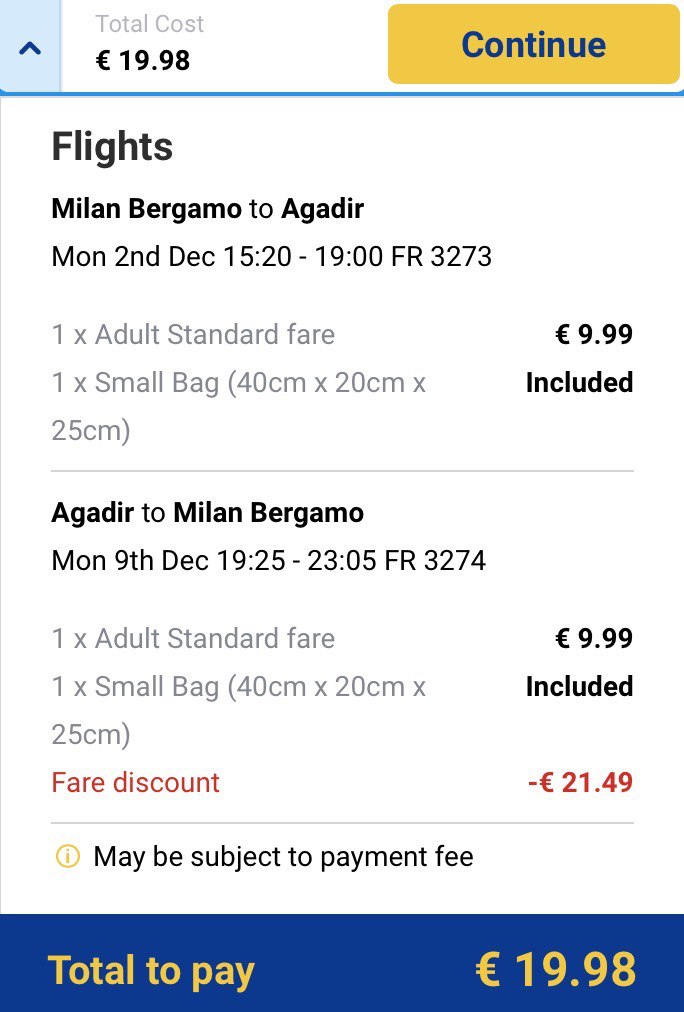Click the Mon 9th Dec FR 3274 flight line

pos(268,561)
